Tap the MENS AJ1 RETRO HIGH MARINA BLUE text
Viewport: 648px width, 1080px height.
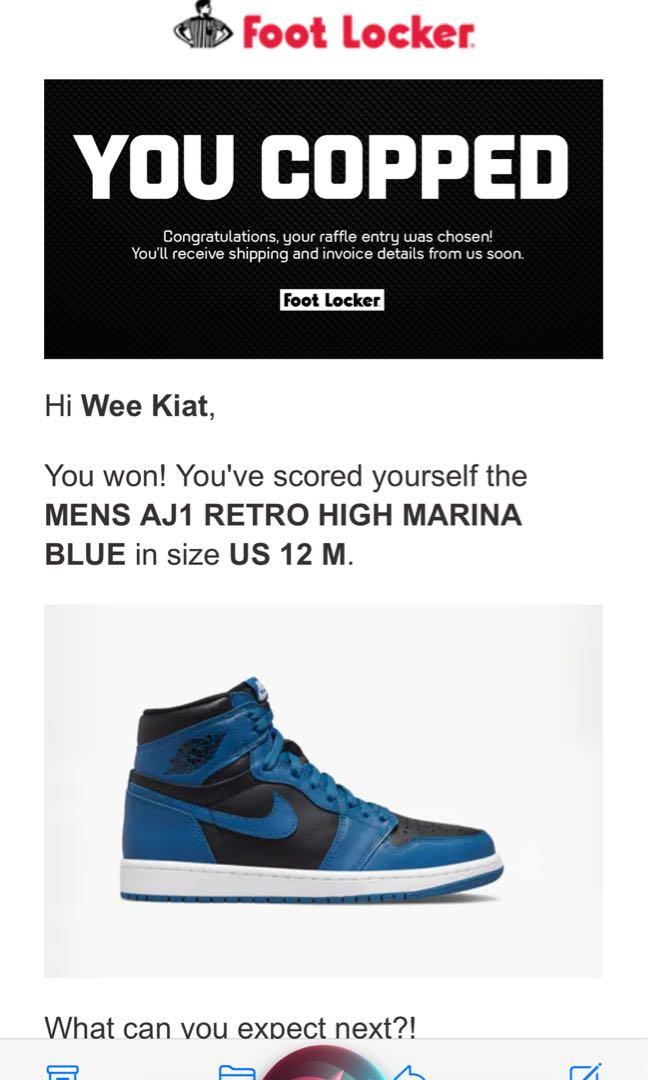283,534
